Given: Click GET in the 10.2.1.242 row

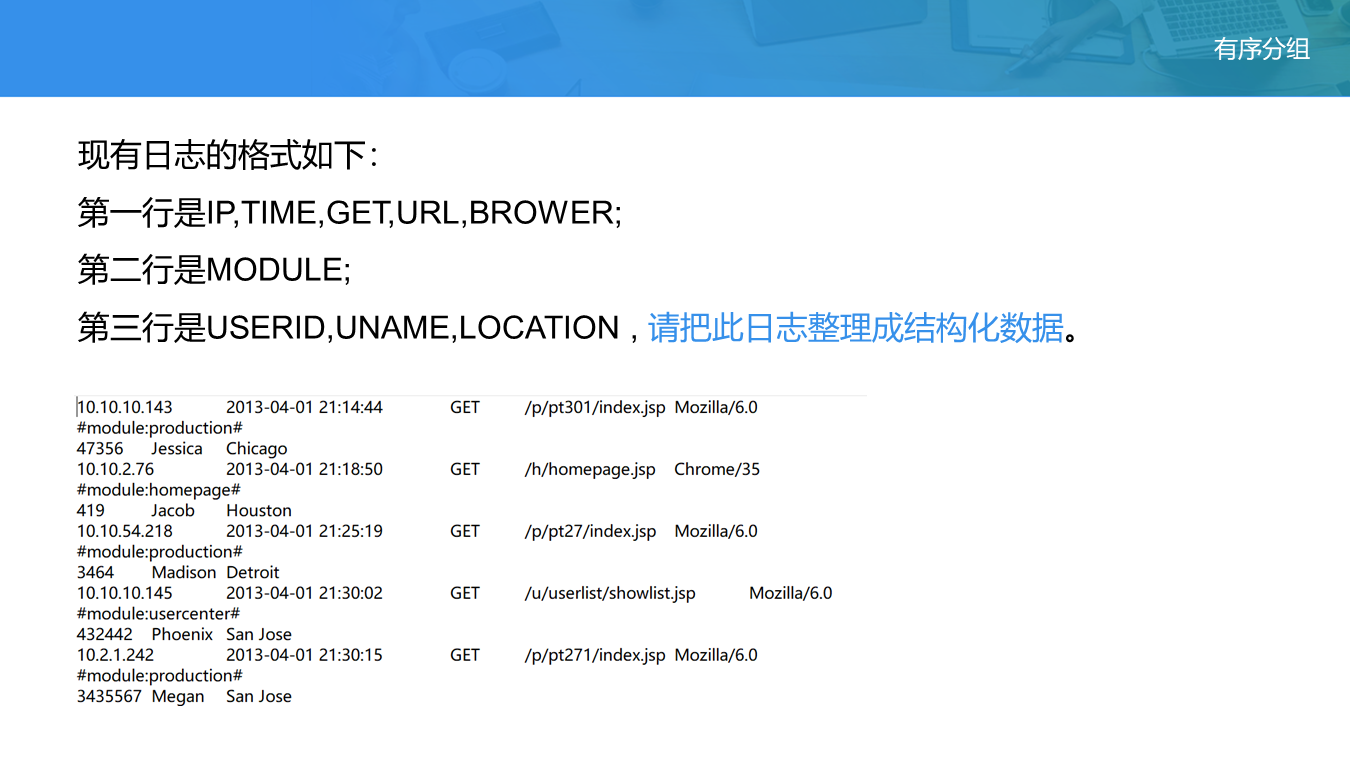Looking at the screenshot, I should (x=465, y=656).
